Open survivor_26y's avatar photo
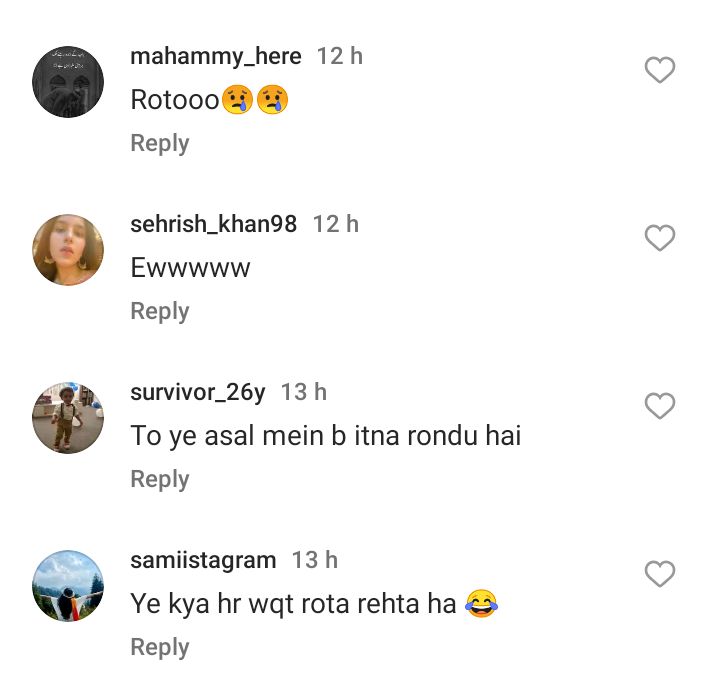 pos(68,418)
